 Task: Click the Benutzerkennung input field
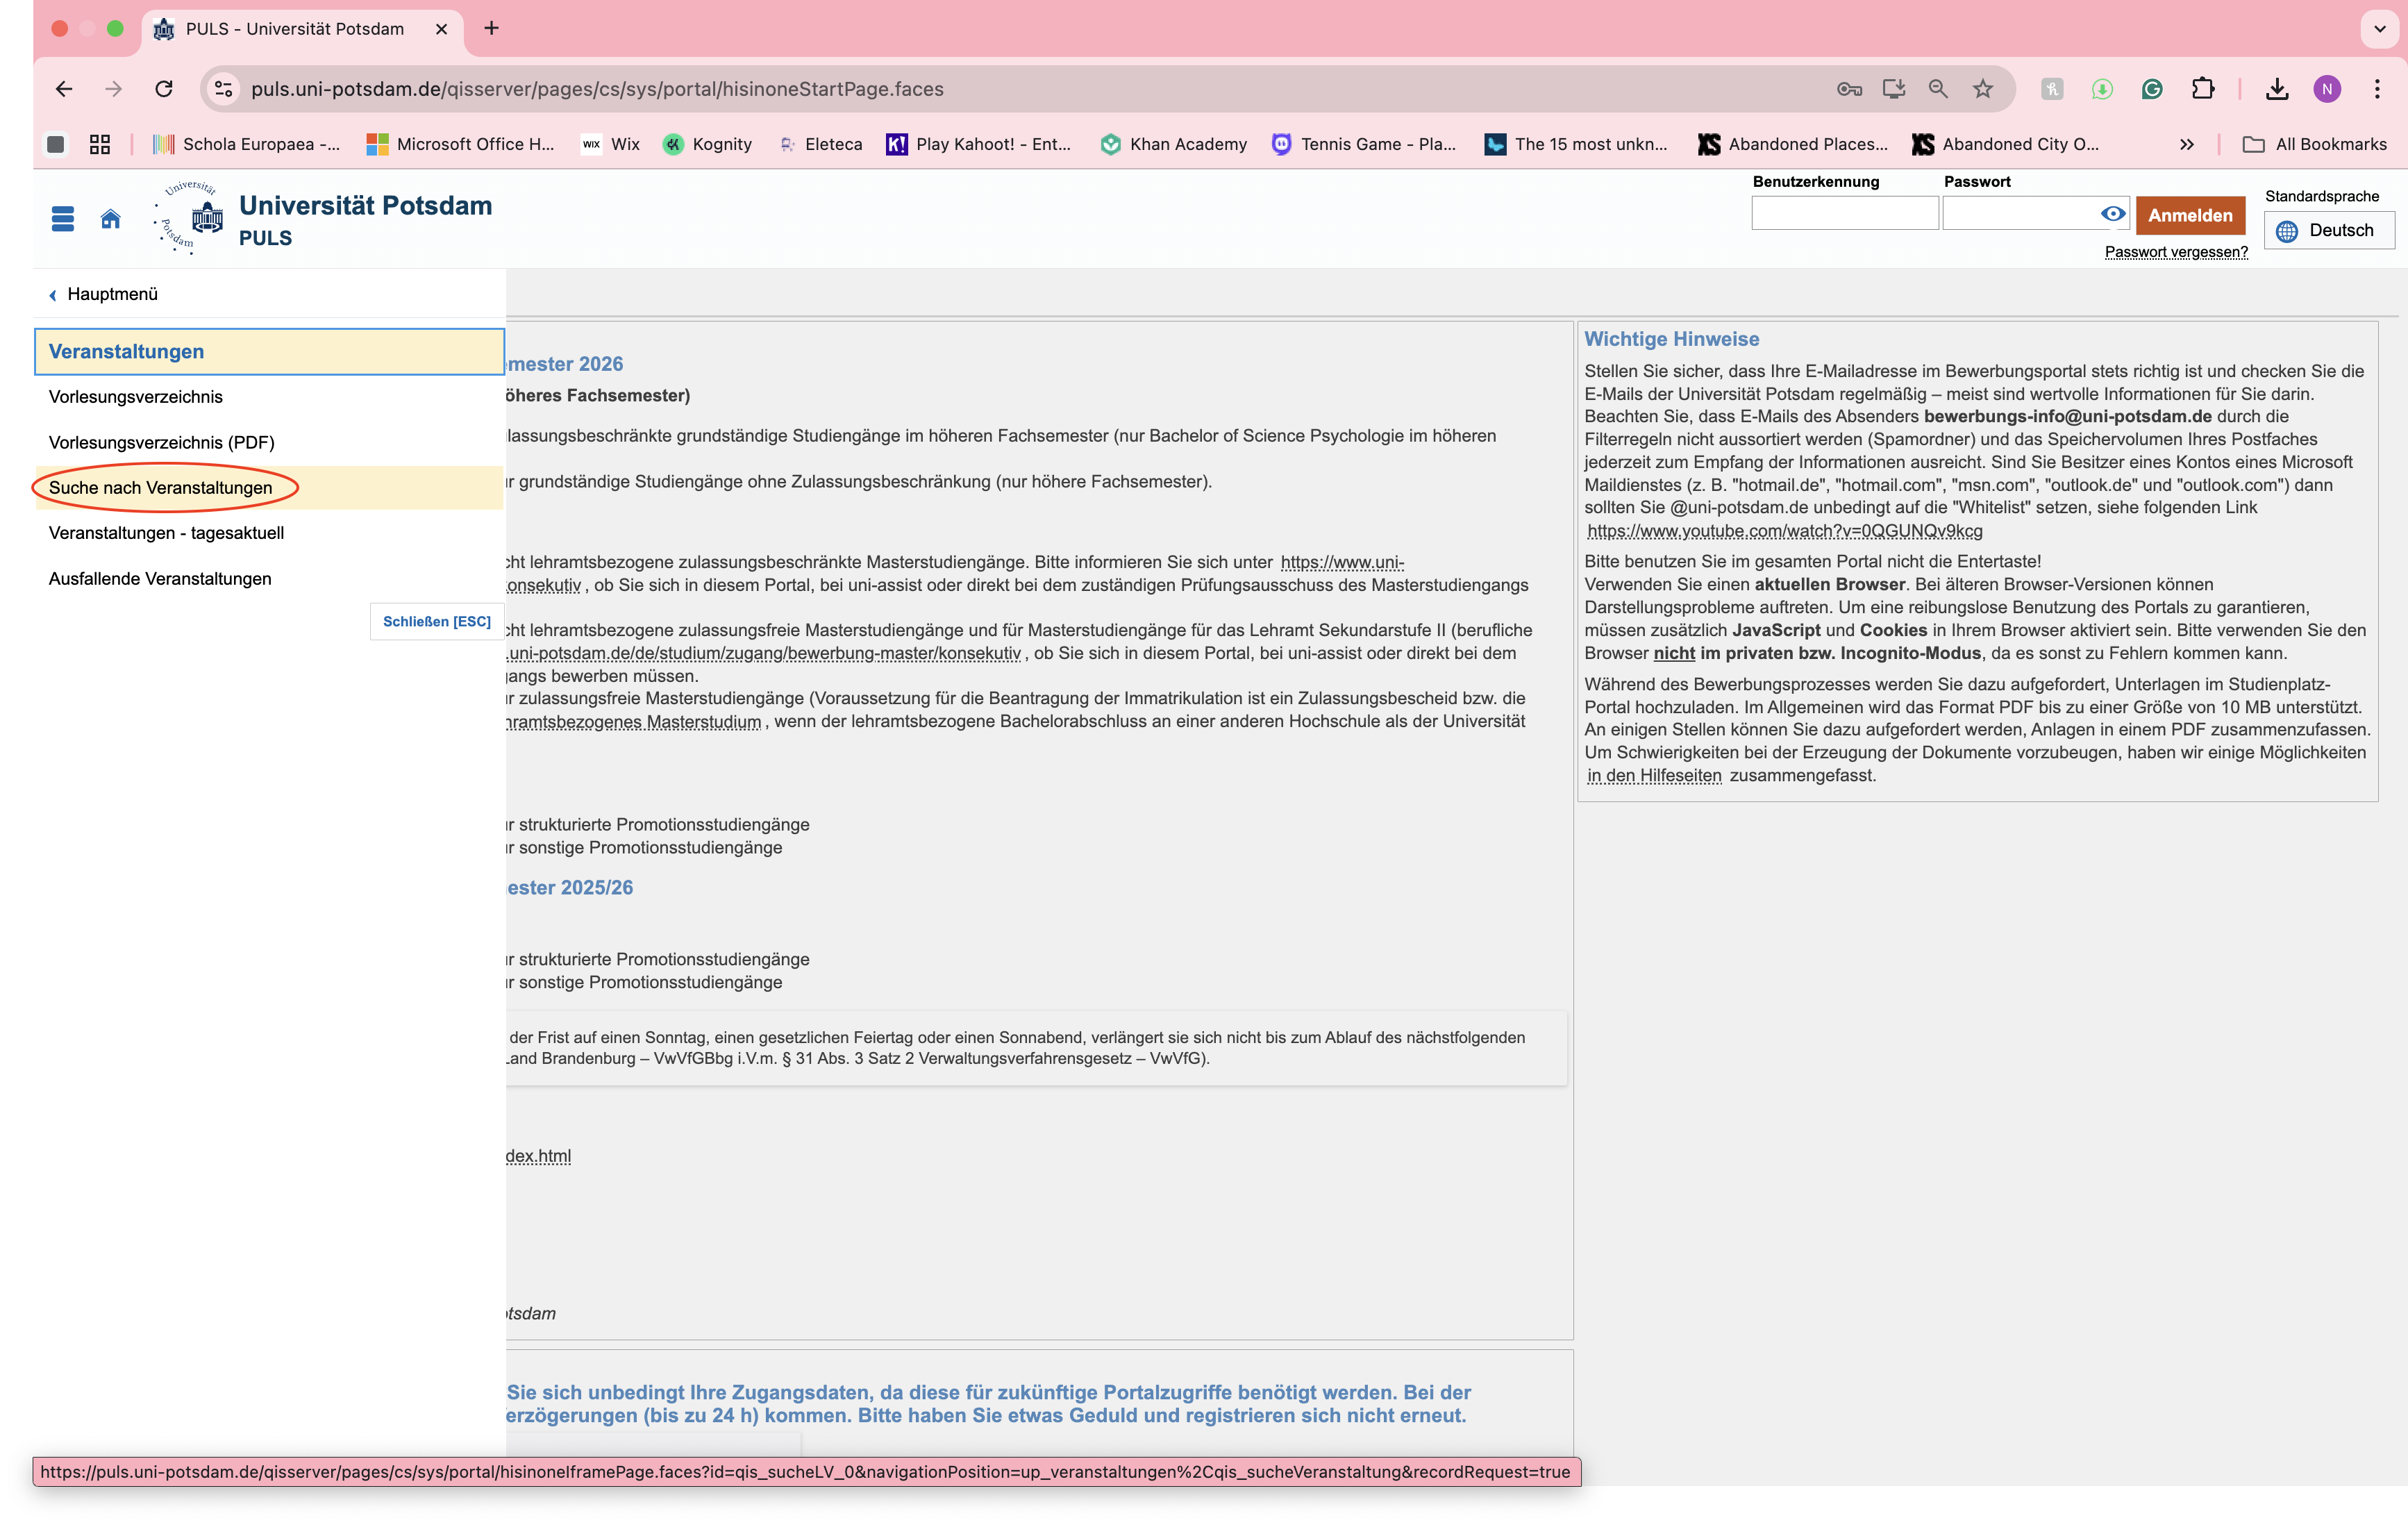[1844, 213]
